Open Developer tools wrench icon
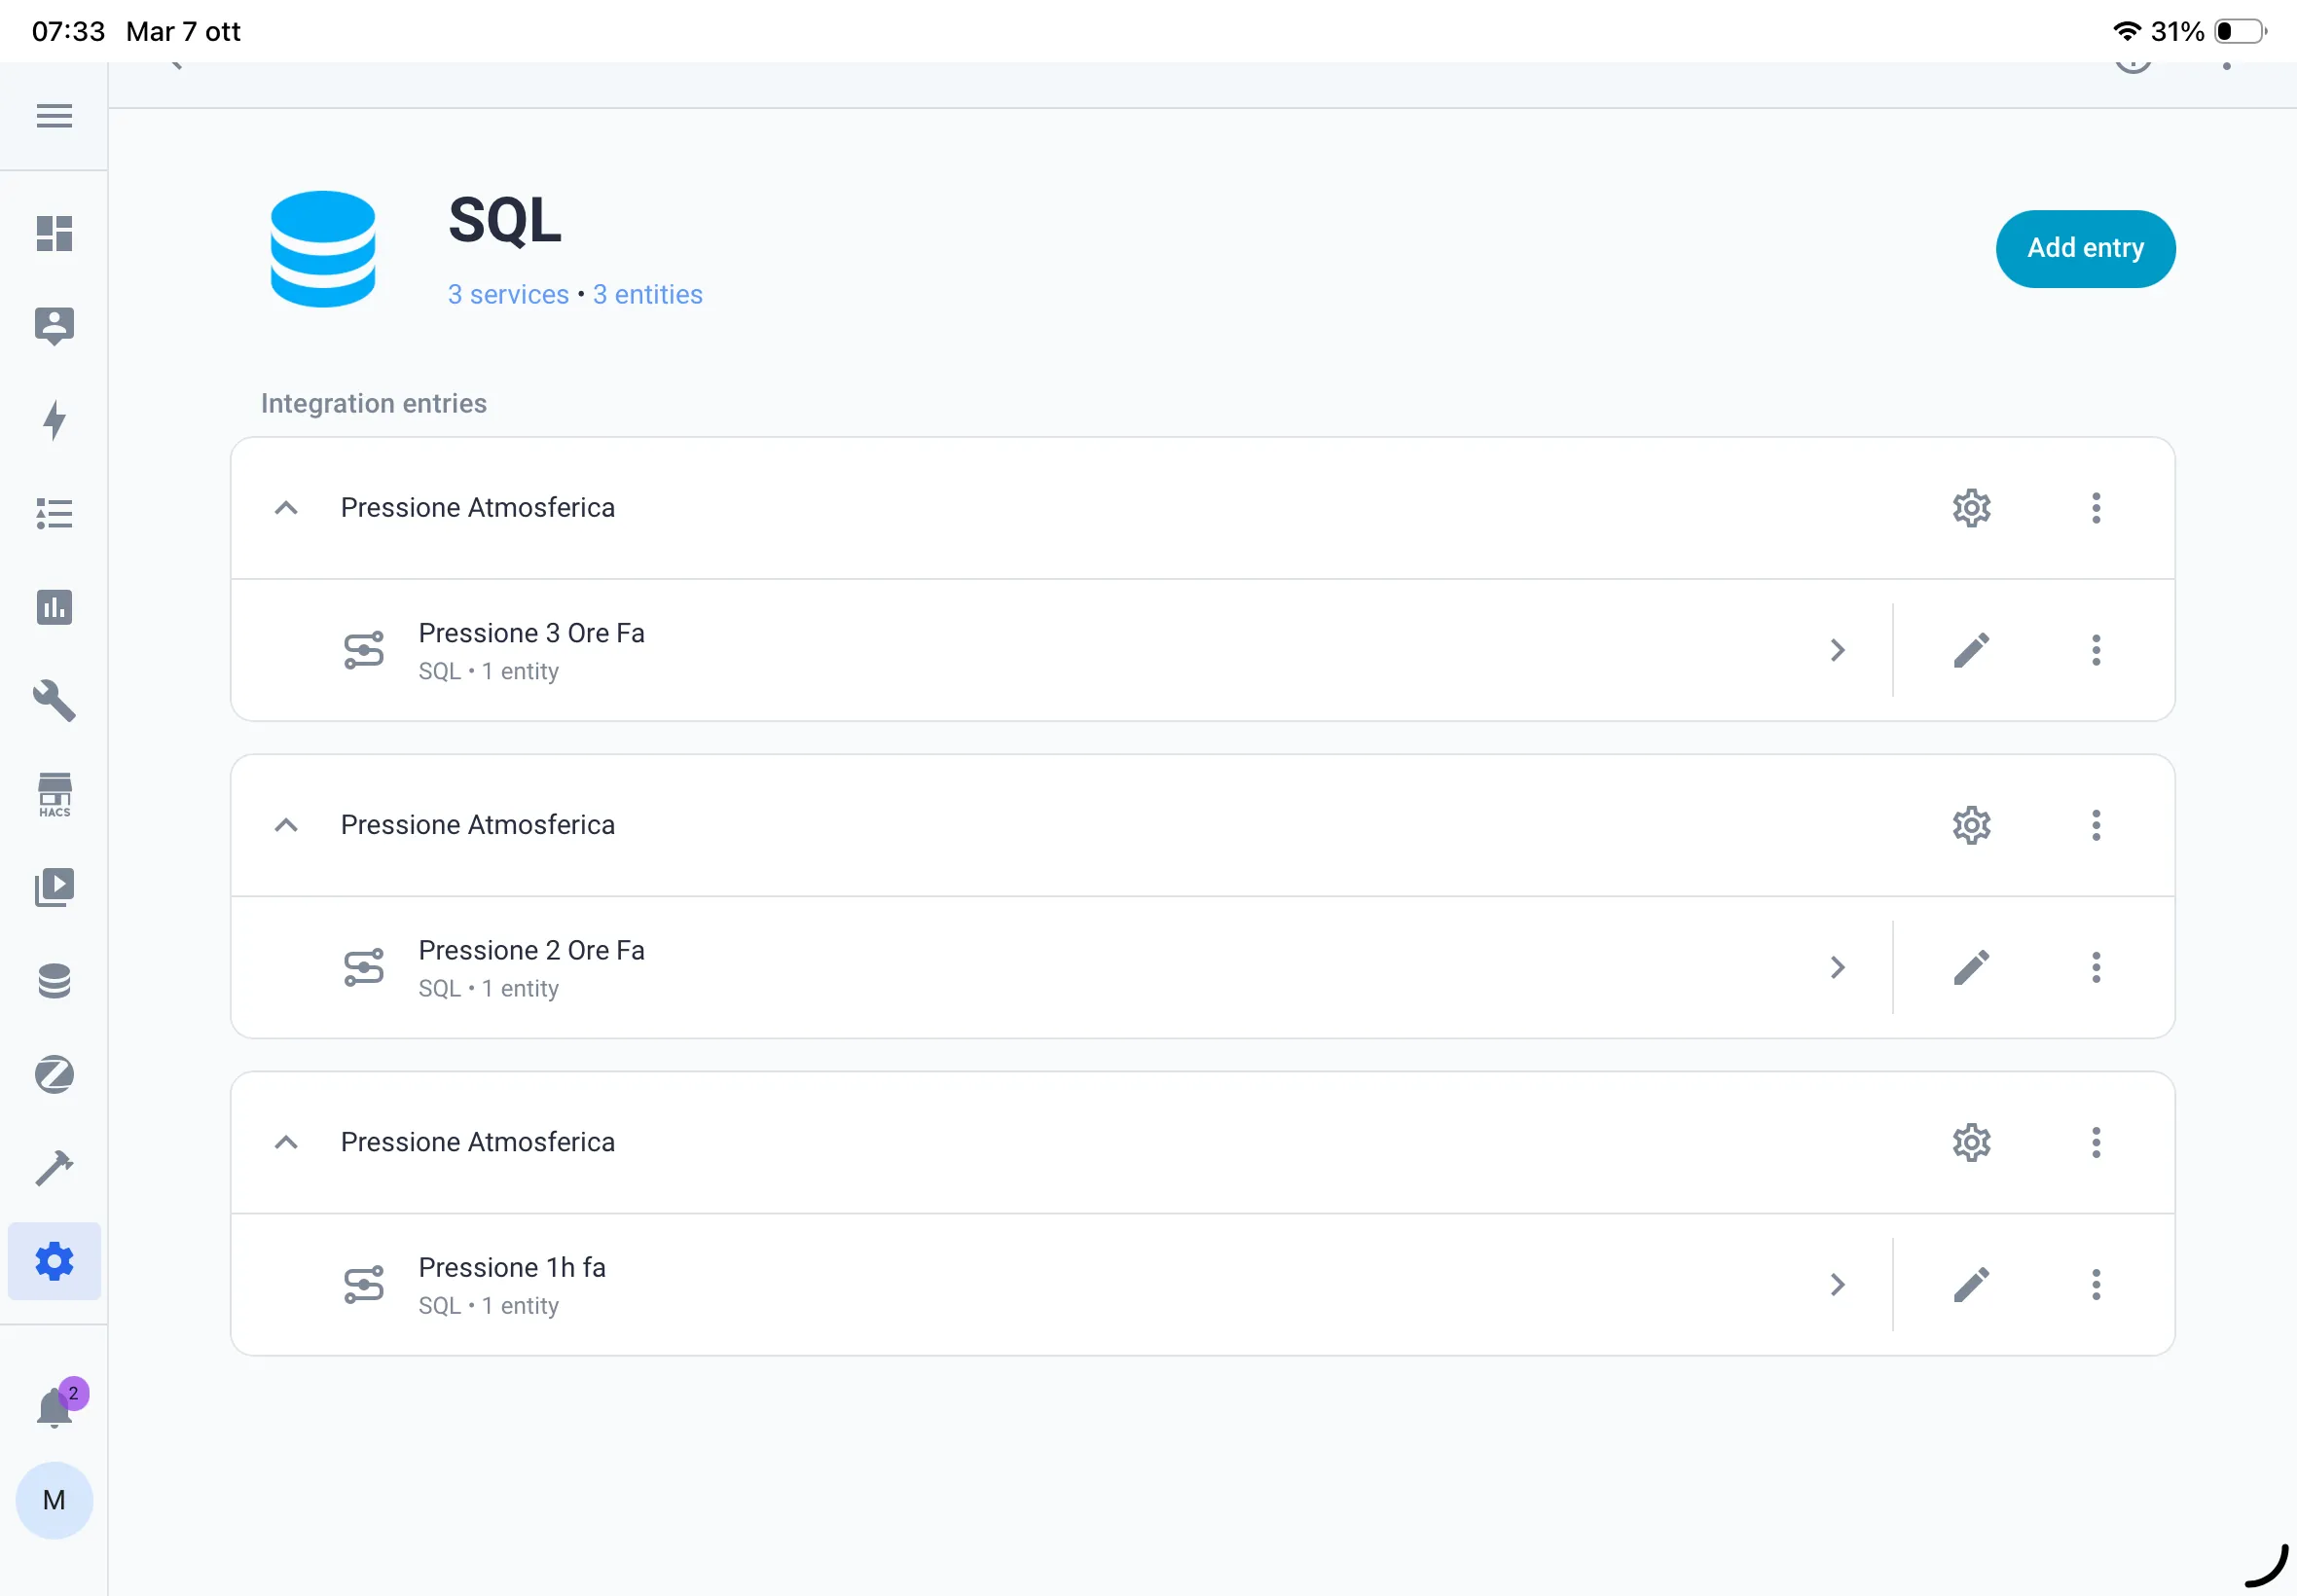The image size is (2297, 1596). (54, 702)
